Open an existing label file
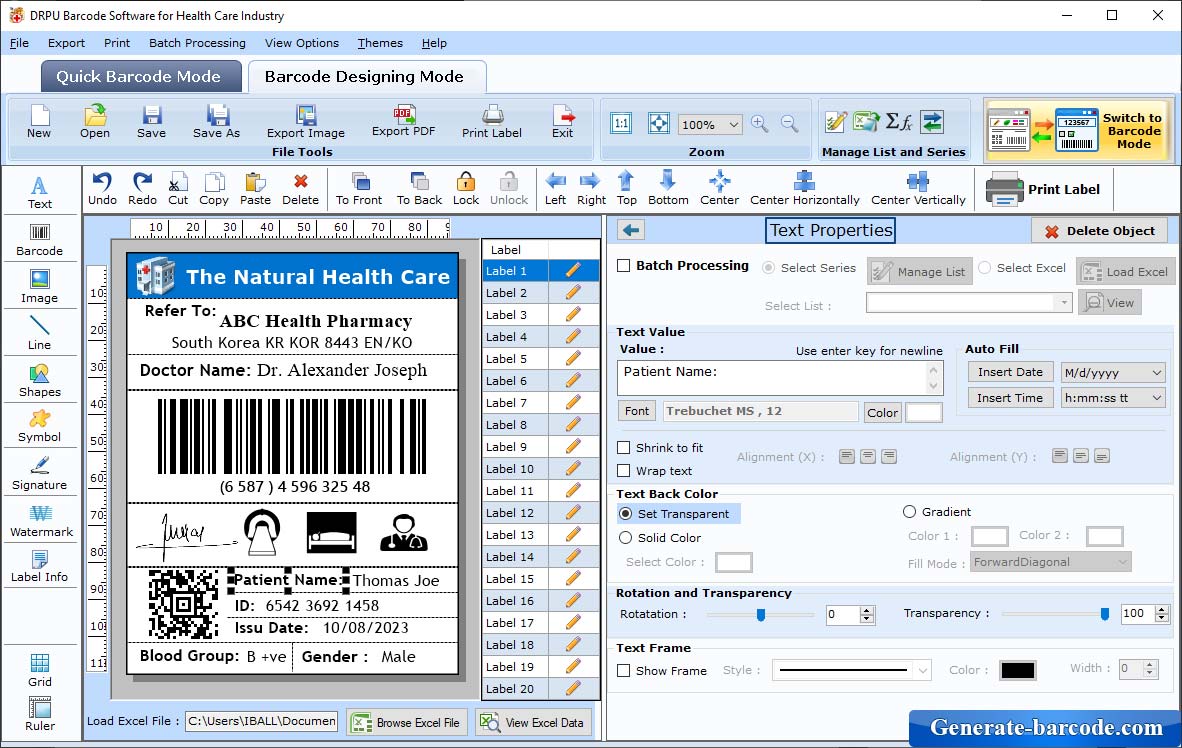Image resolution: width=1182 pixels, height=748 pixels. pos(95,121)
